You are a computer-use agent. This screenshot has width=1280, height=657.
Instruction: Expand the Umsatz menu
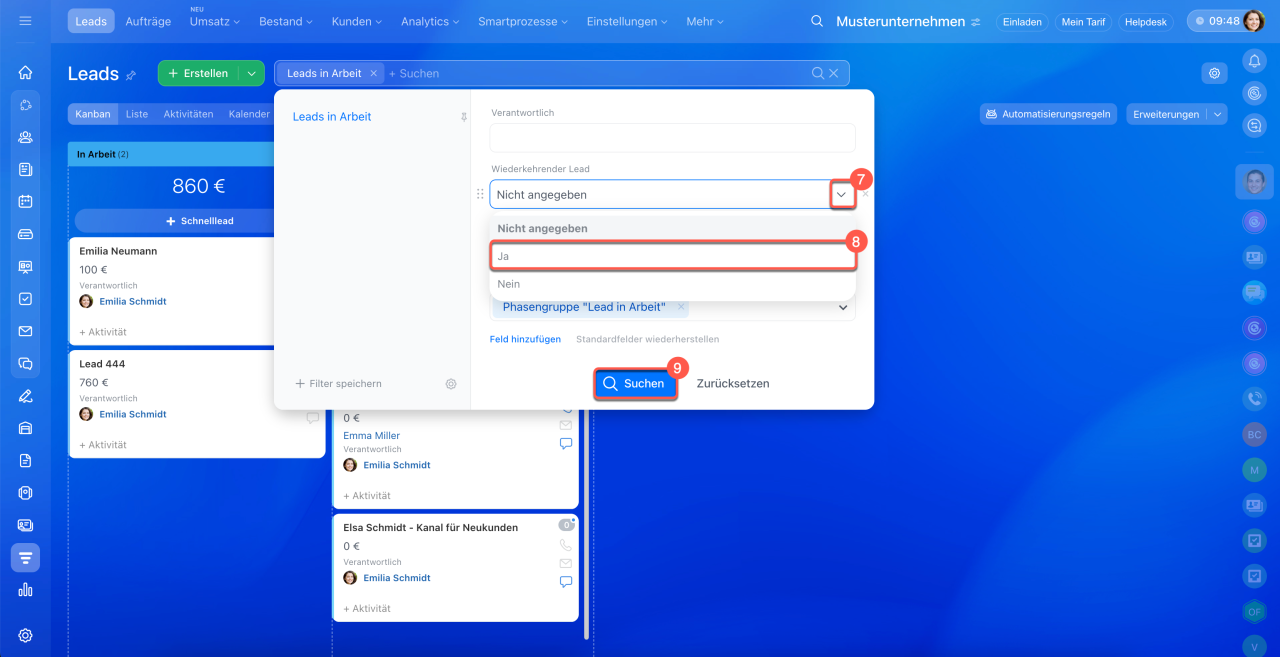point(214,21)
